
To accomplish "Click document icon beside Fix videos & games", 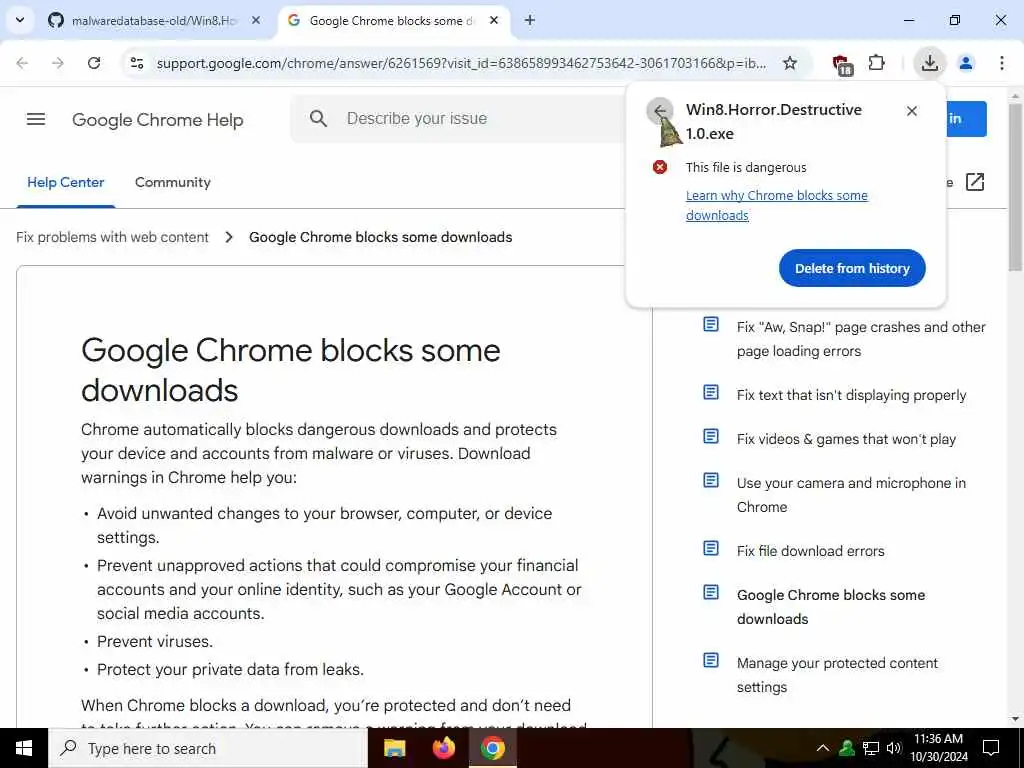I will (x=711, y=436).
